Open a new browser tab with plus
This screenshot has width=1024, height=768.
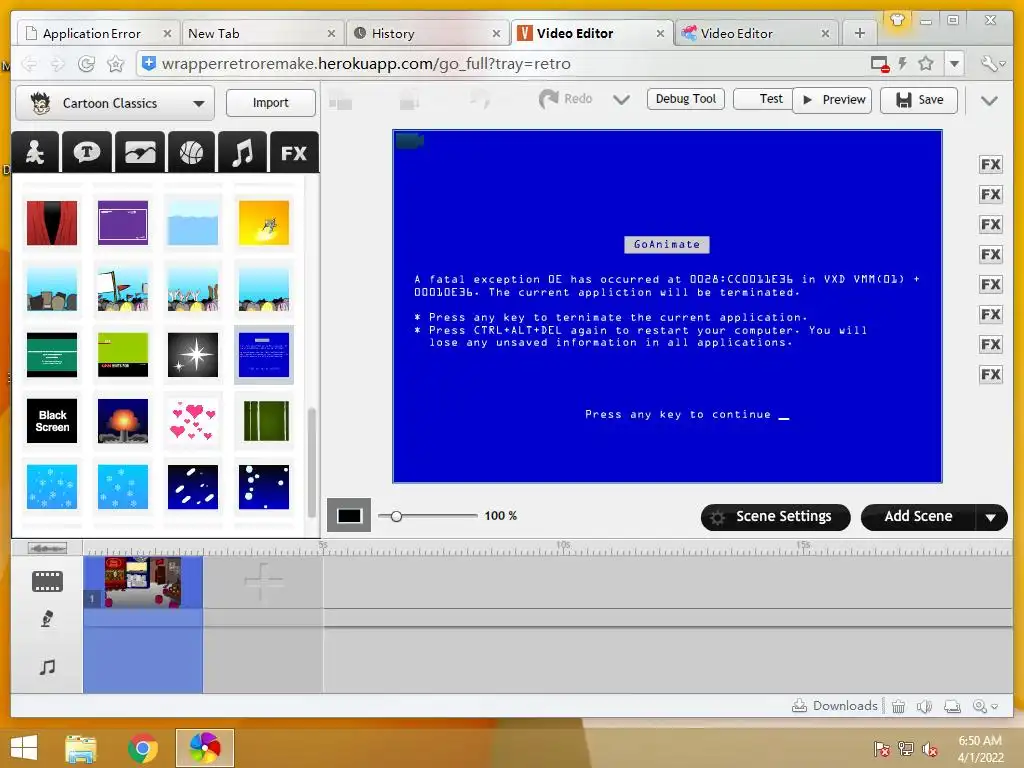(x=859, y=33)
